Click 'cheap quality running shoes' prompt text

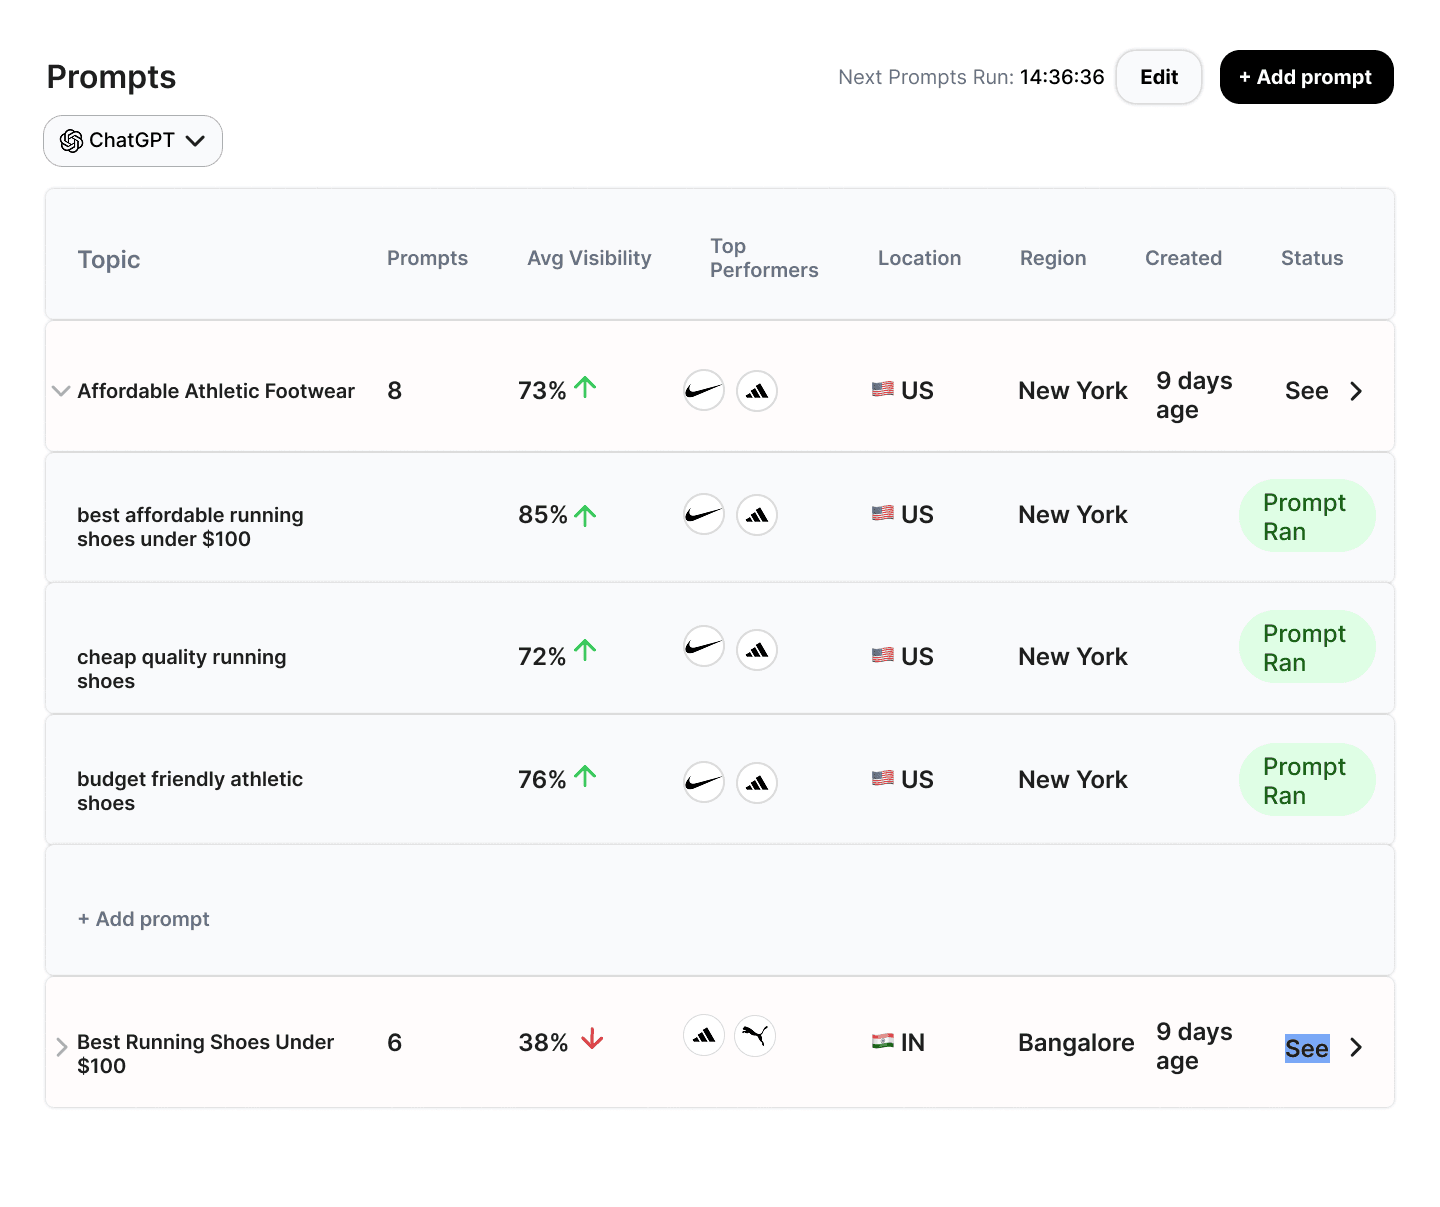tap(182, 669)
